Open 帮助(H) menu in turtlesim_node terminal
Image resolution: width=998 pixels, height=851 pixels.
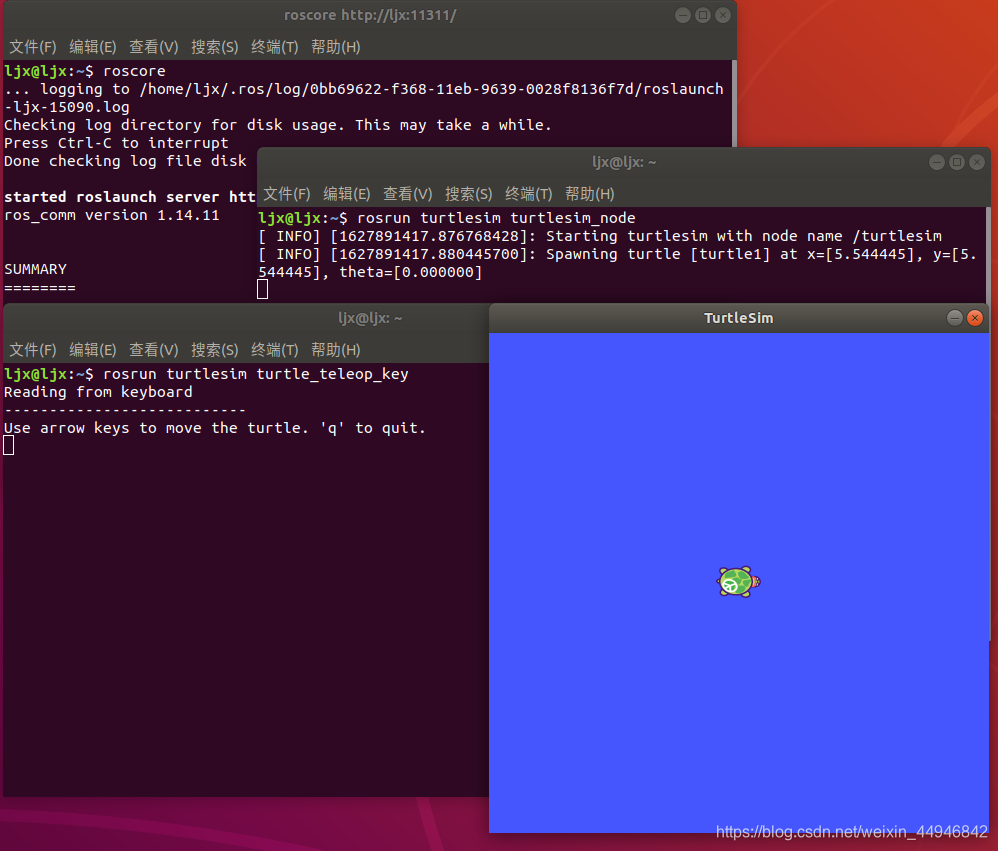(x=589, y=194)
